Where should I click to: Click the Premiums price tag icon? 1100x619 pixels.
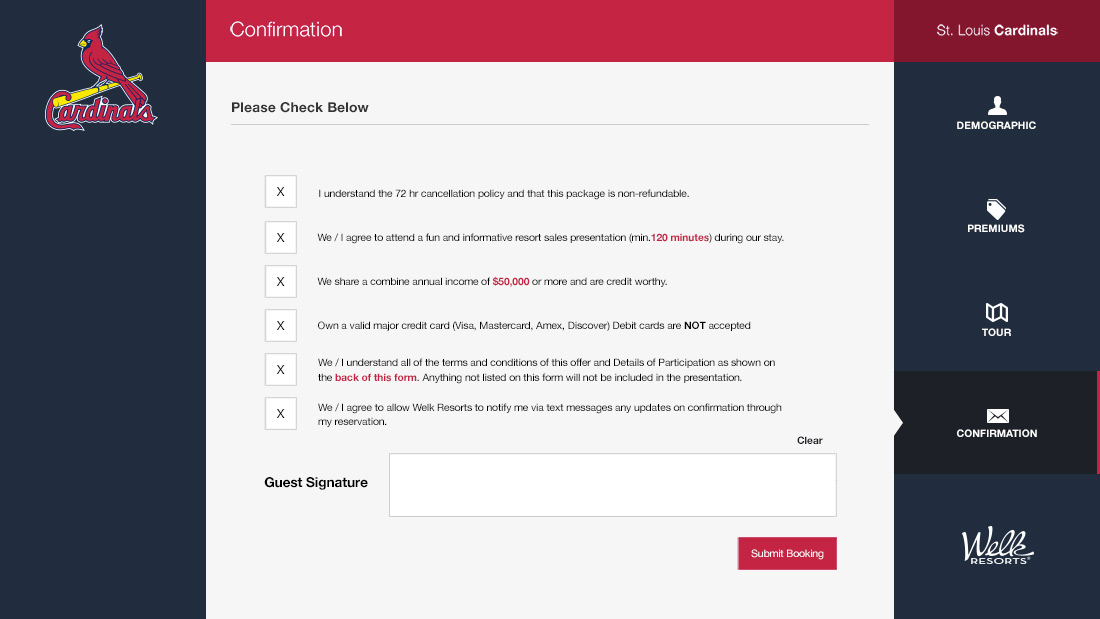[996, 208]
